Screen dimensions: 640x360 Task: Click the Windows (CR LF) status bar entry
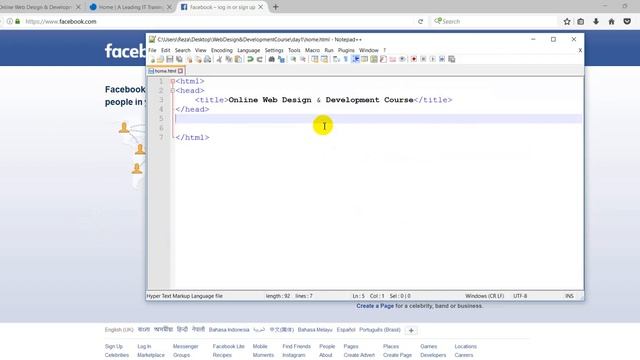pyautogui.click(x=484, y=296)
